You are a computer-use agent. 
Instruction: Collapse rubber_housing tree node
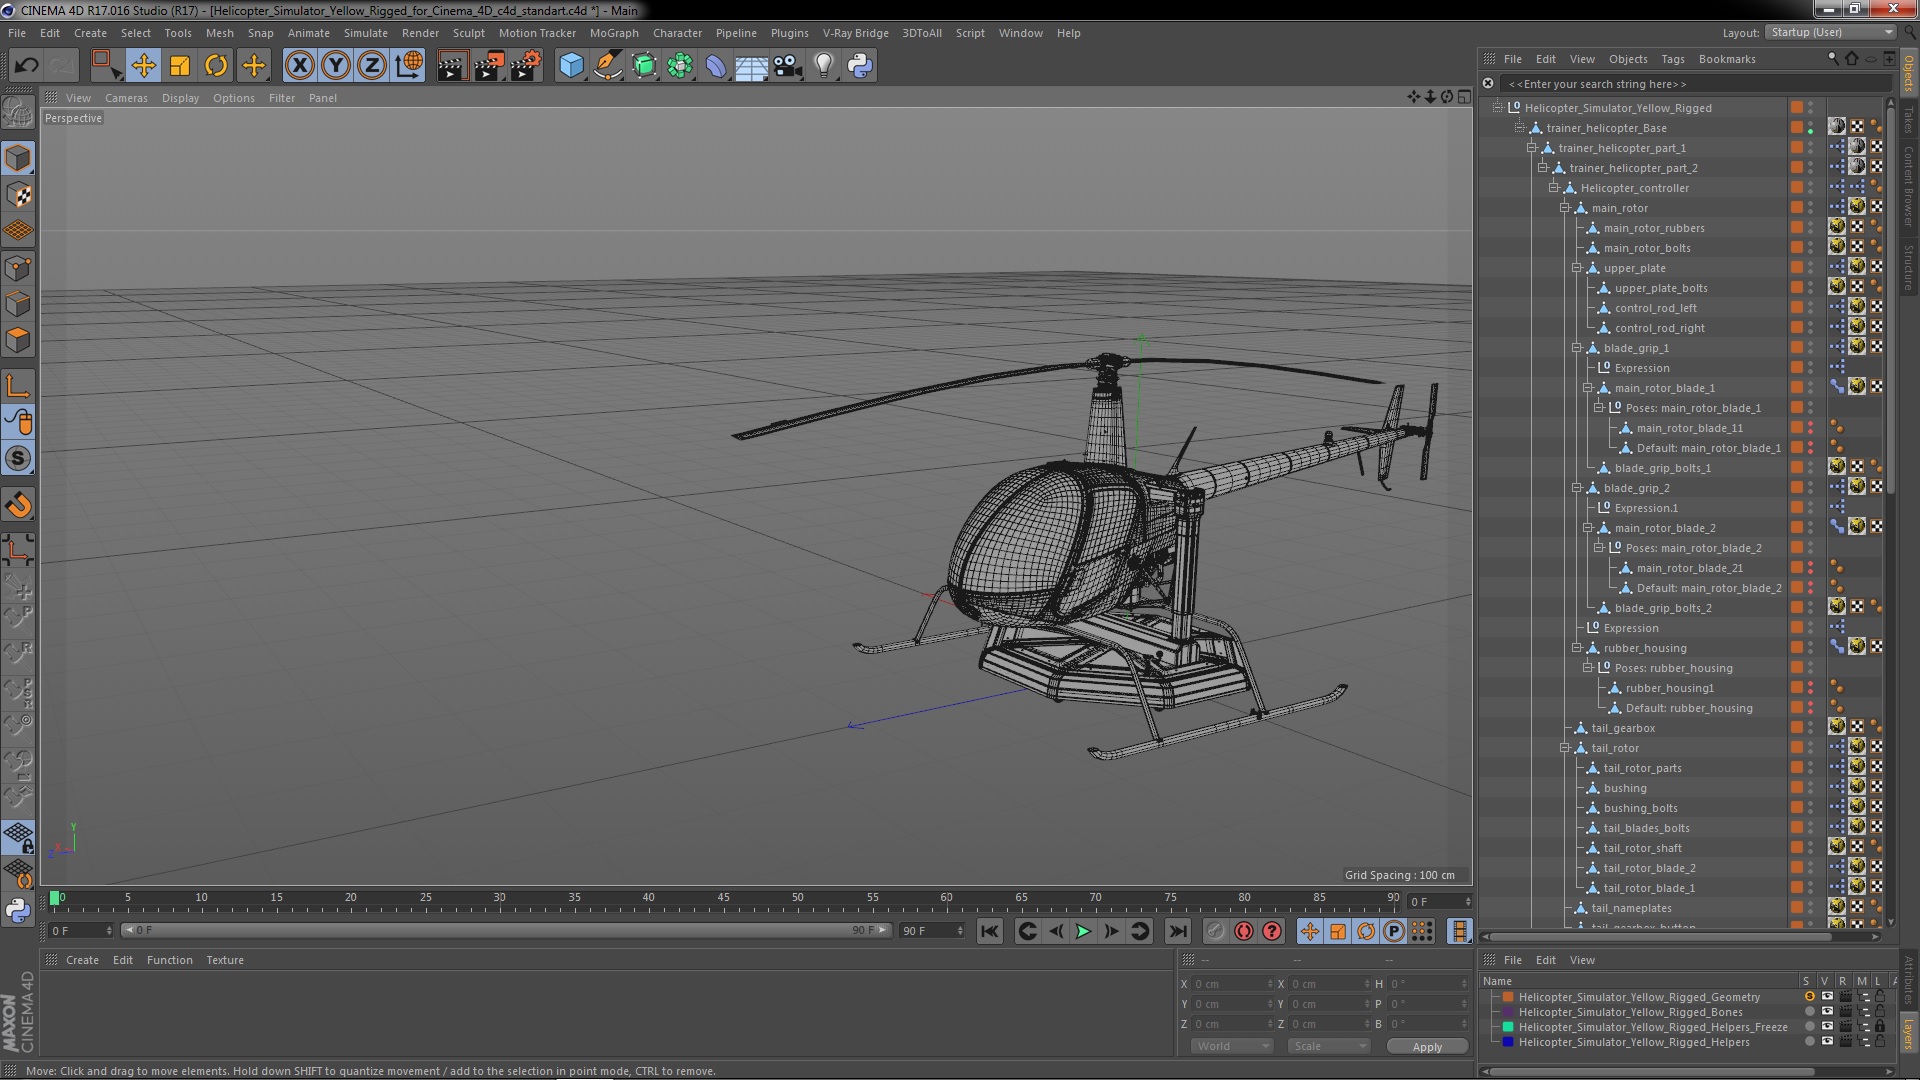click(1577, 648)
